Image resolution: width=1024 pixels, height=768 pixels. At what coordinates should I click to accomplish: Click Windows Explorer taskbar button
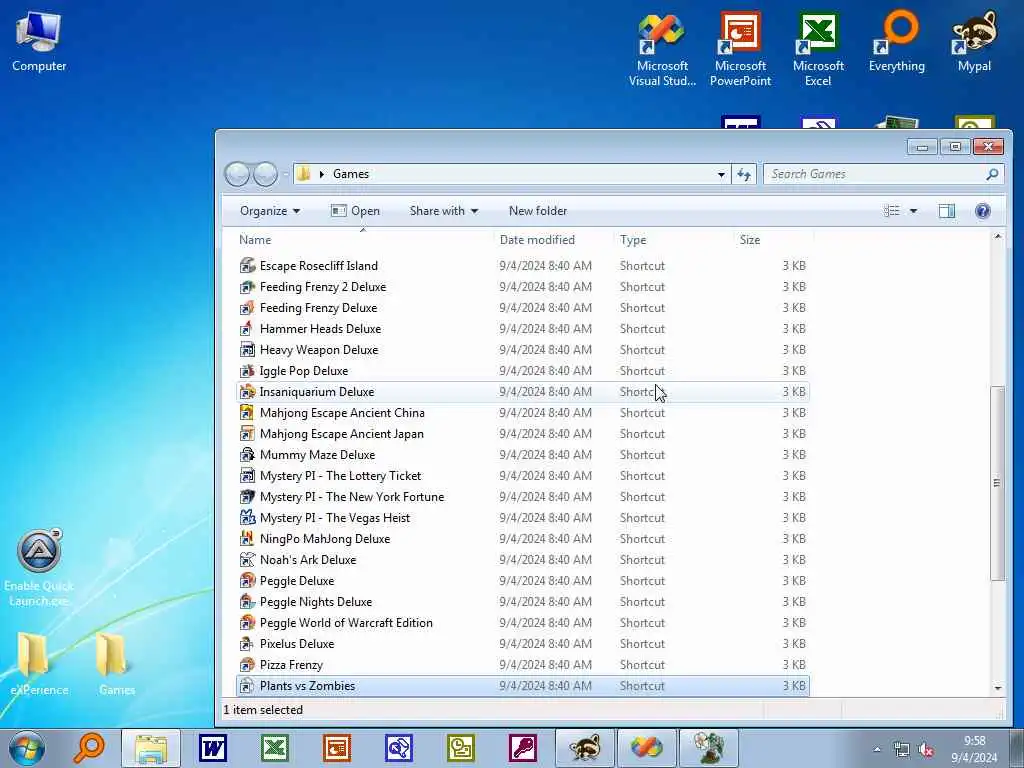coord(151,748)
